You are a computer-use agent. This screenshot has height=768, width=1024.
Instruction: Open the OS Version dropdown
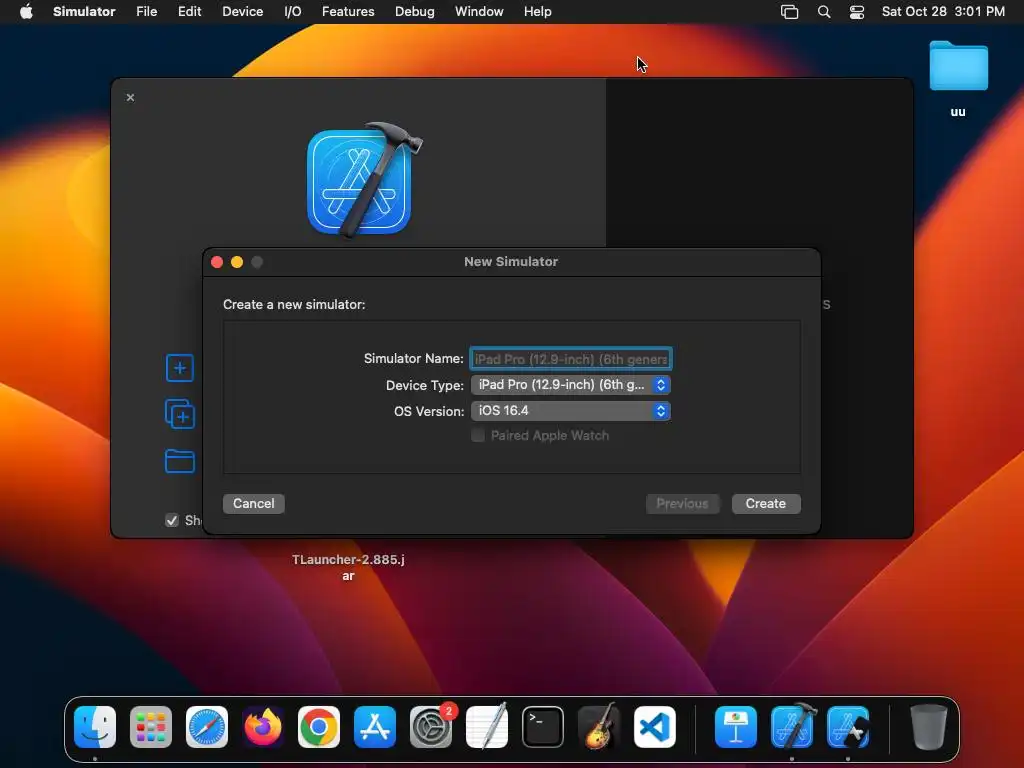coord(571,411)
